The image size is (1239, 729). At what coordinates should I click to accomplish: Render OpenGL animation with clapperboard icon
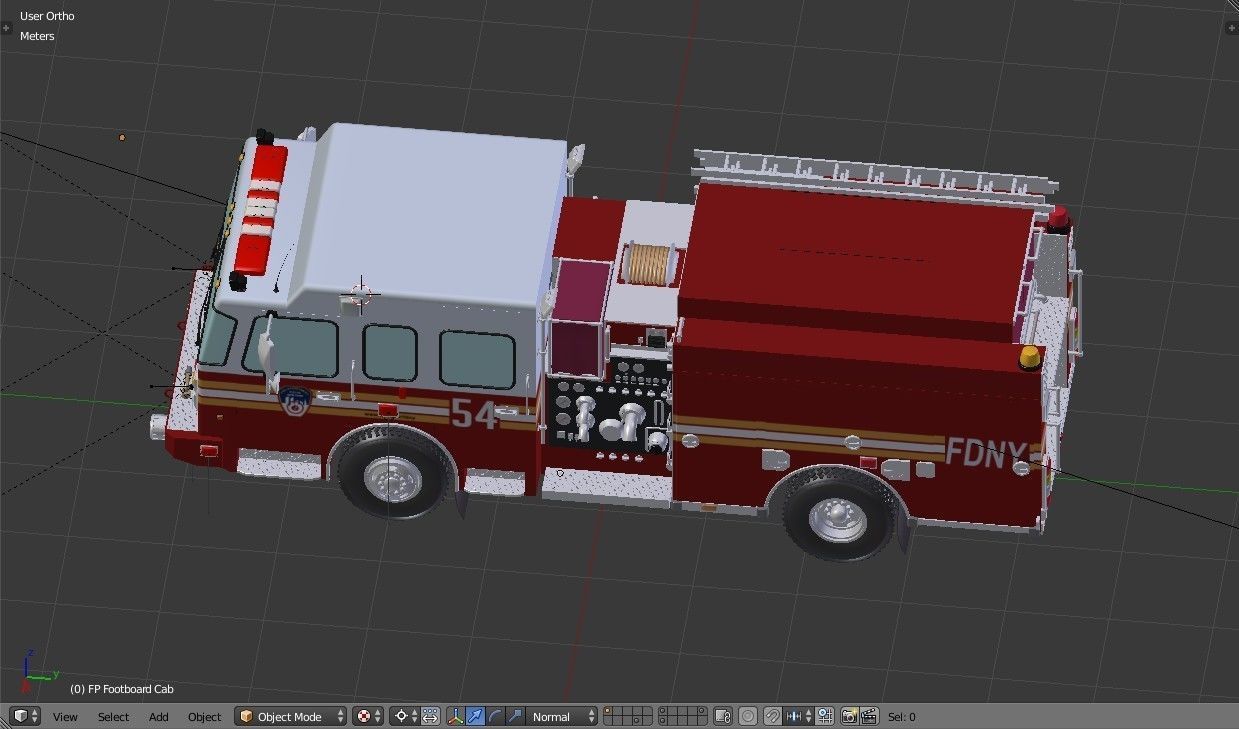[869, 716]
